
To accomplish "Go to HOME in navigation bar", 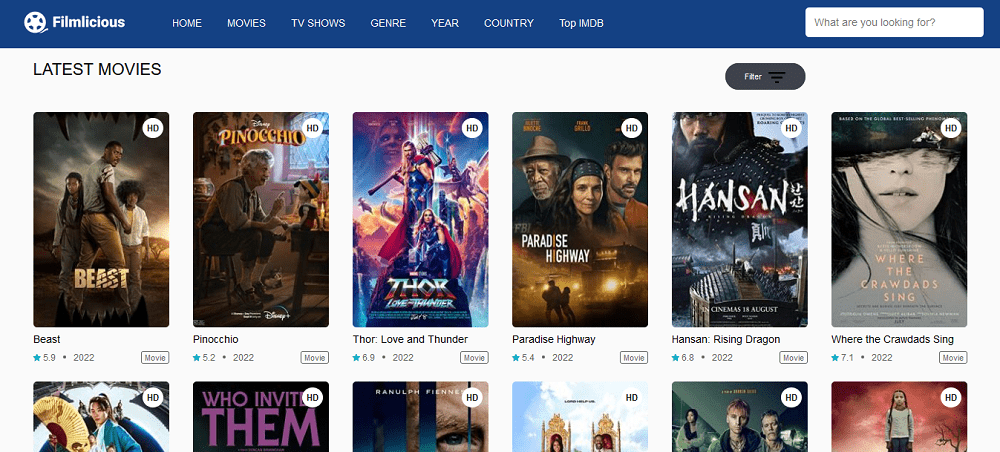I will click(187, 23).
